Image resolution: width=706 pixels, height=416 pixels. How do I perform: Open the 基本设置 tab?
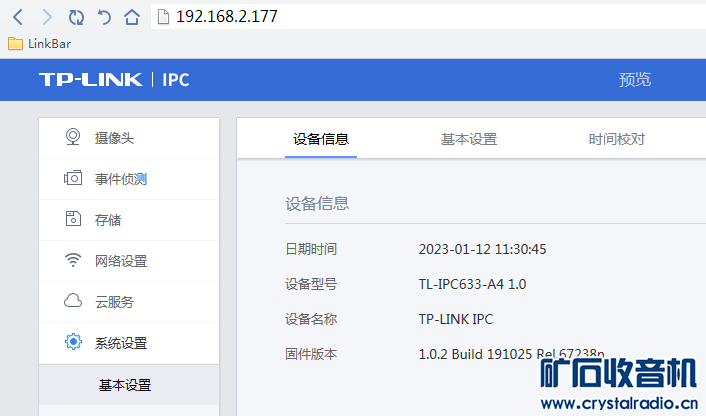tap(469, 139)
